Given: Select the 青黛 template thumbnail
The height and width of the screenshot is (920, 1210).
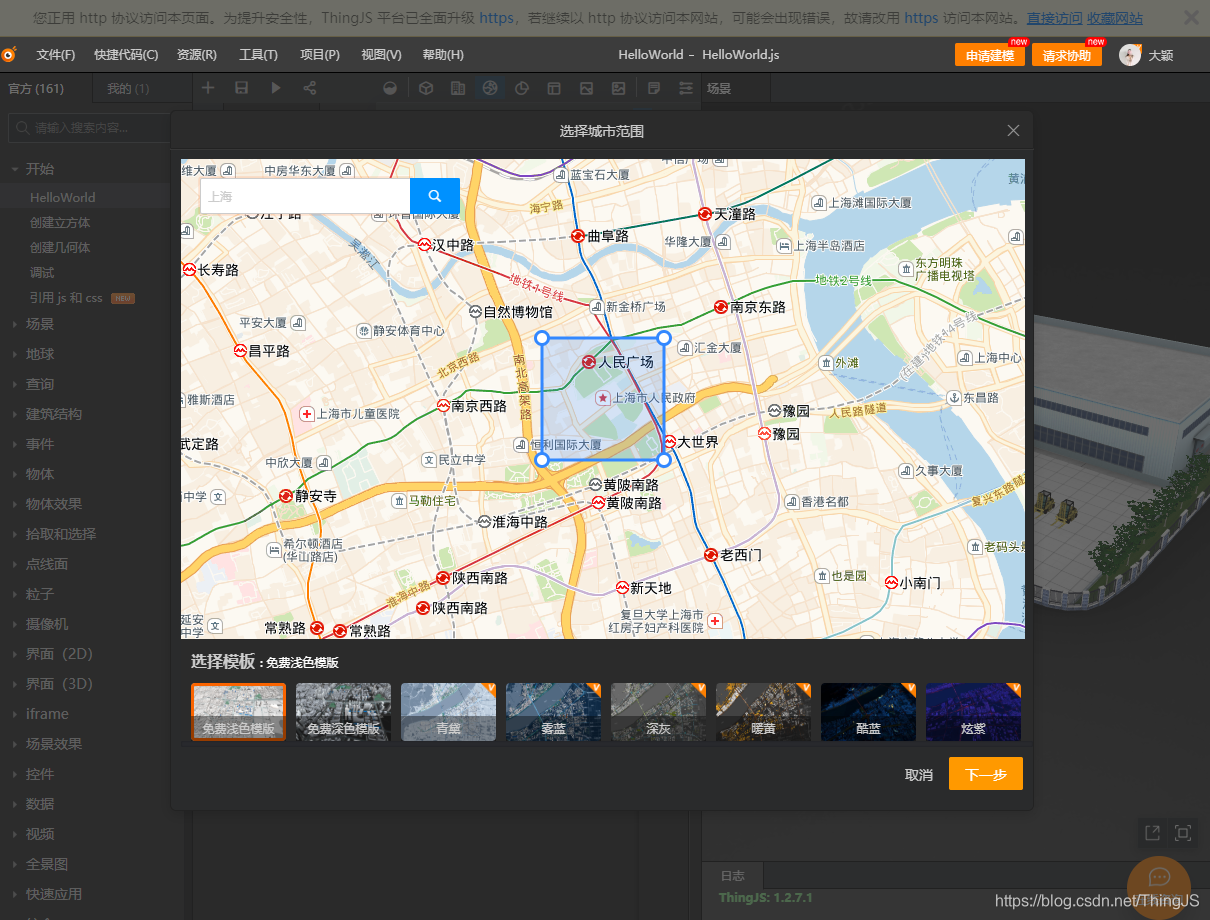Looking at the screenshot, I should (448, 712).
